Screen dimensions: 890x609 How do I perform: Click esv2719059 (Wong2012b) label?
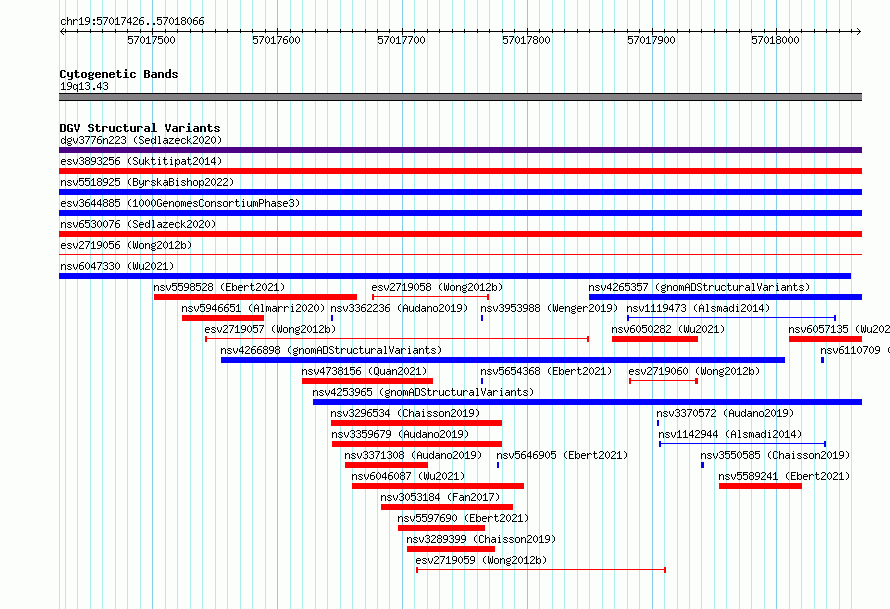click(x=481, y=560)
